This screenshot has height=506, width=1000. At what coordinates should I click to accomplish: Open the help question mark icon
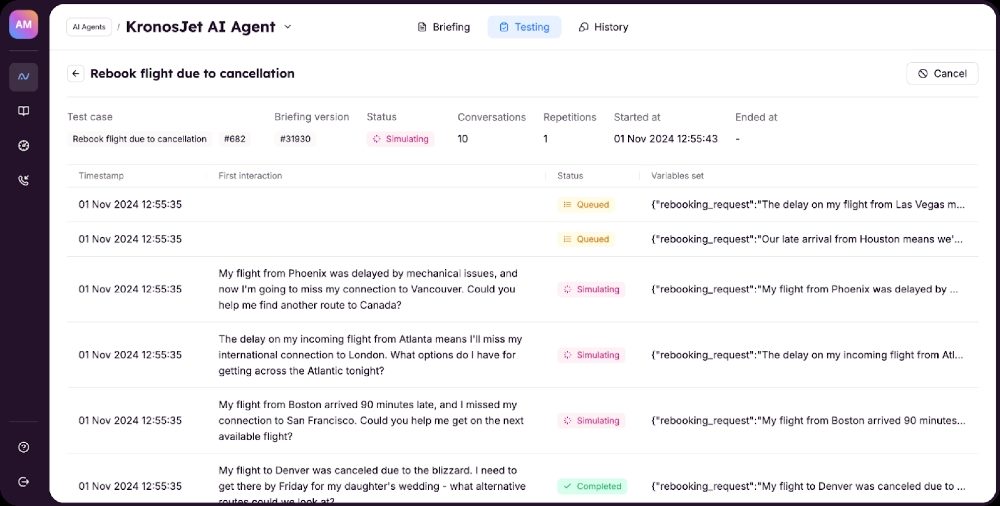[23, 447]
